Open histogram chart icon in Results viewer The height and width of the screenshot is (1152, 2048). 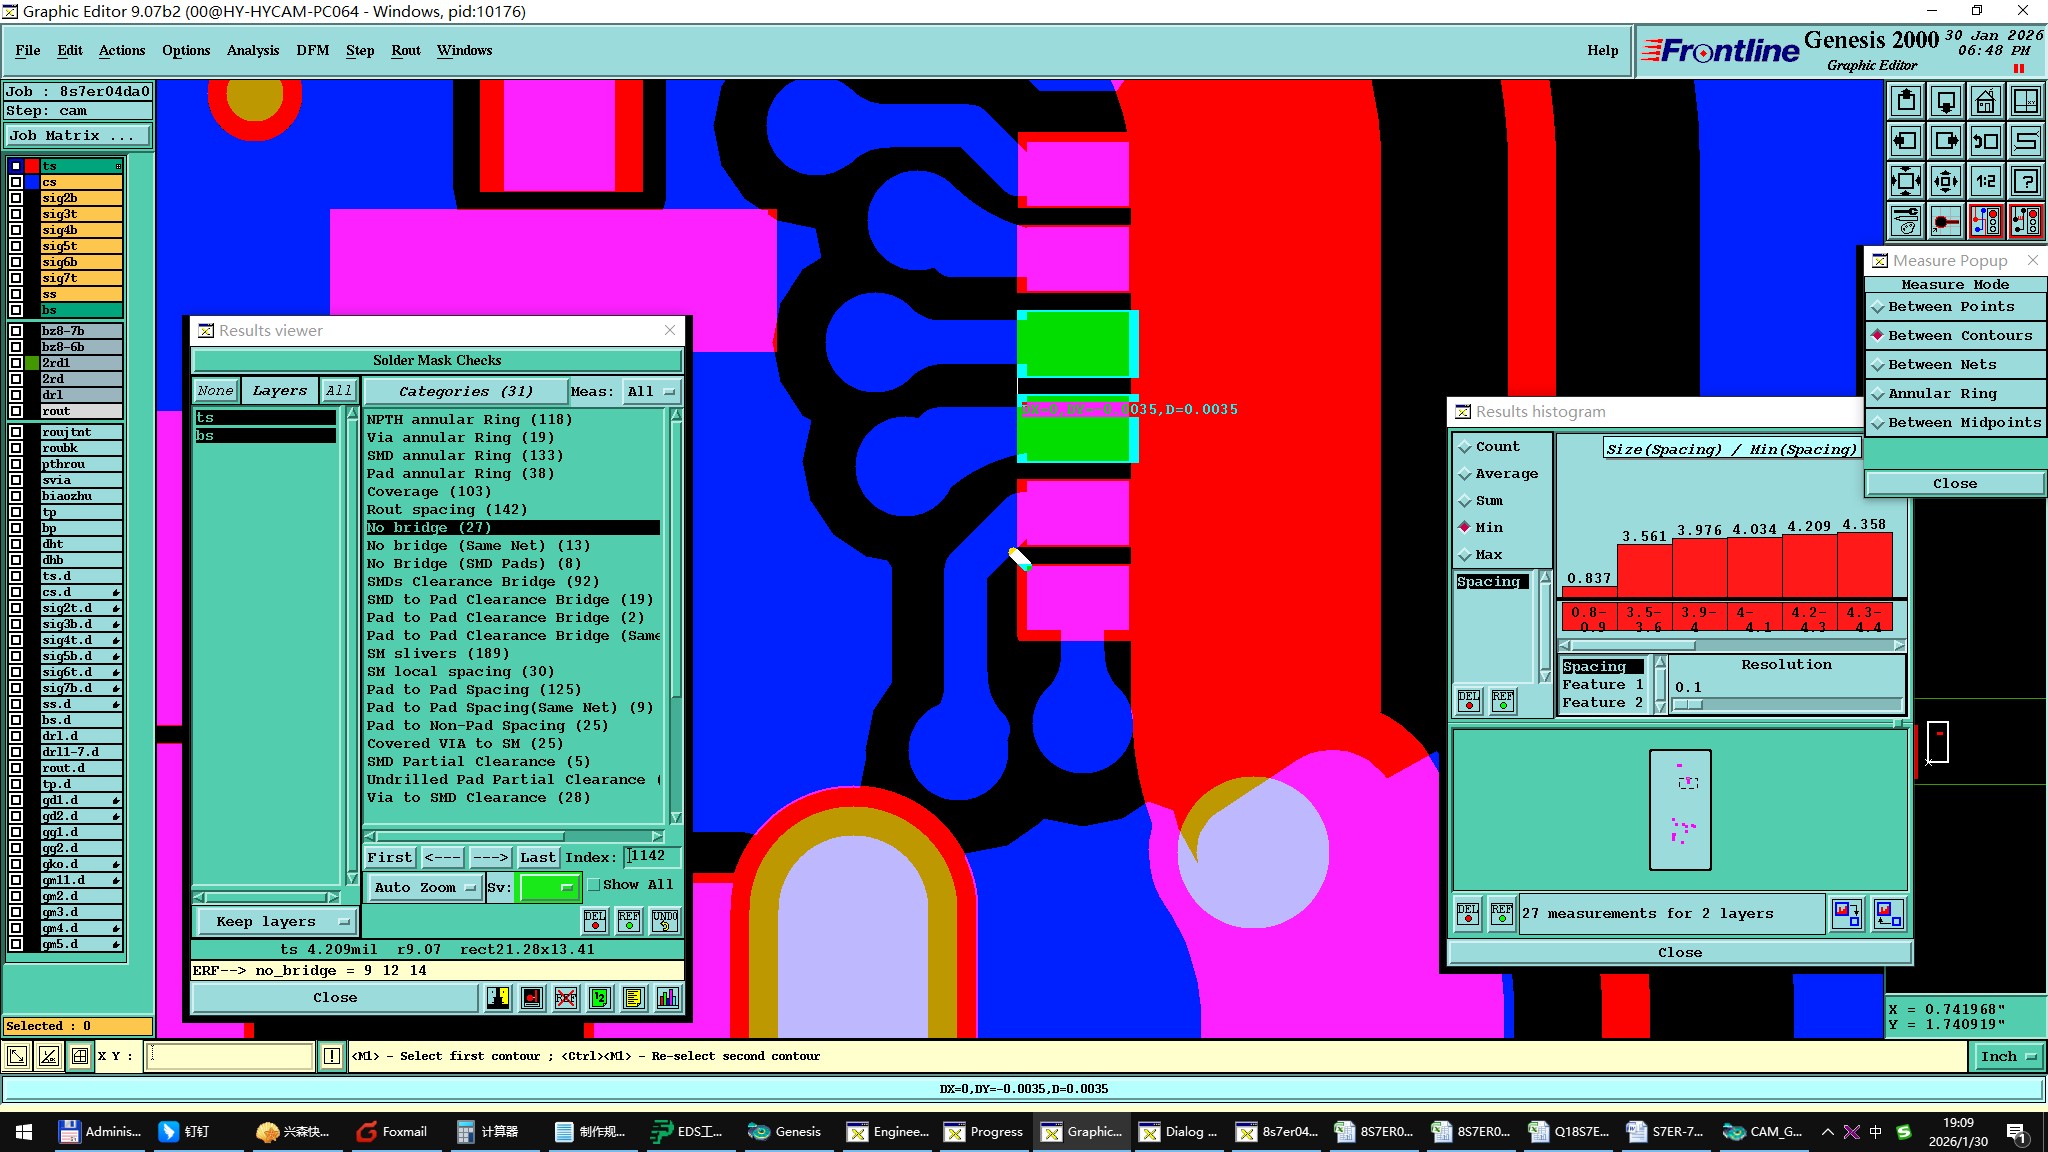pos(667,997)
